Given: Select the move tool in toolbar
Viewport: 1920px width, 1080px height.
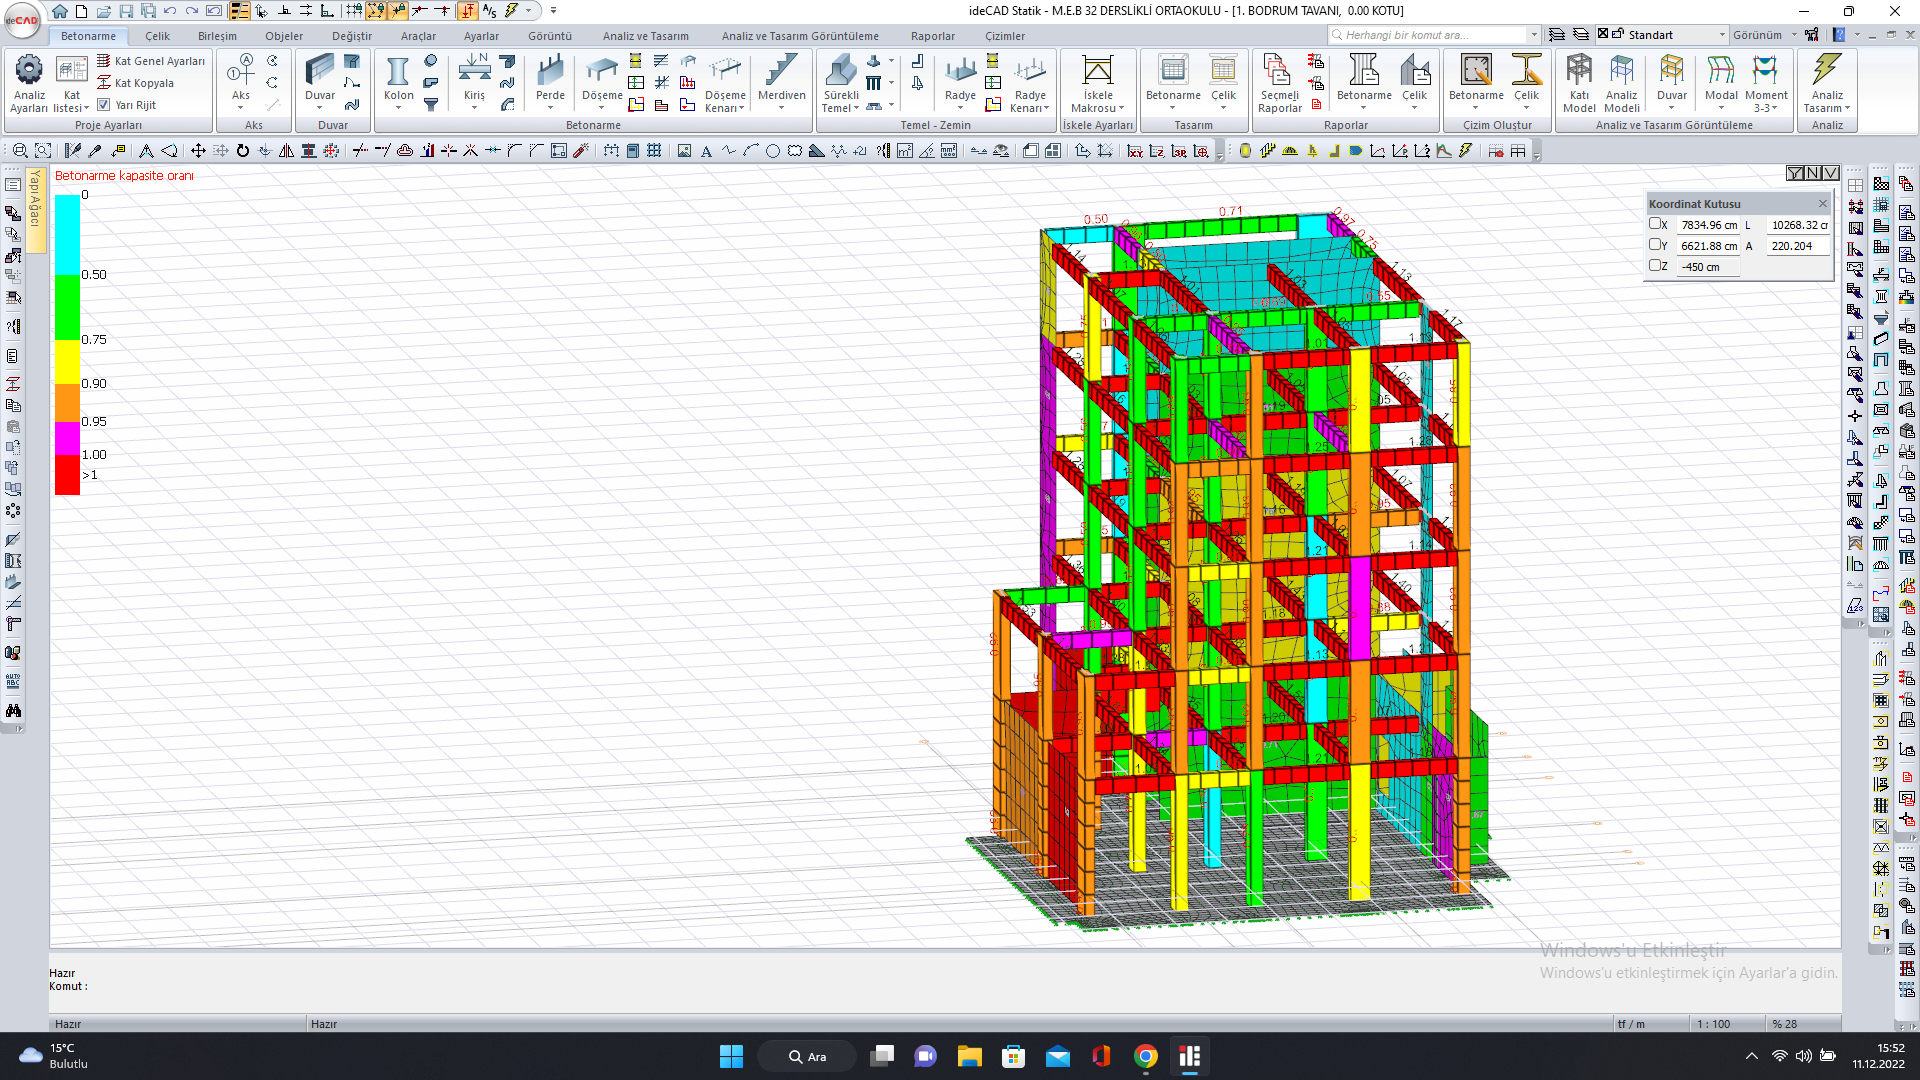Looking at the screenshot, I should tap(198, 151).
